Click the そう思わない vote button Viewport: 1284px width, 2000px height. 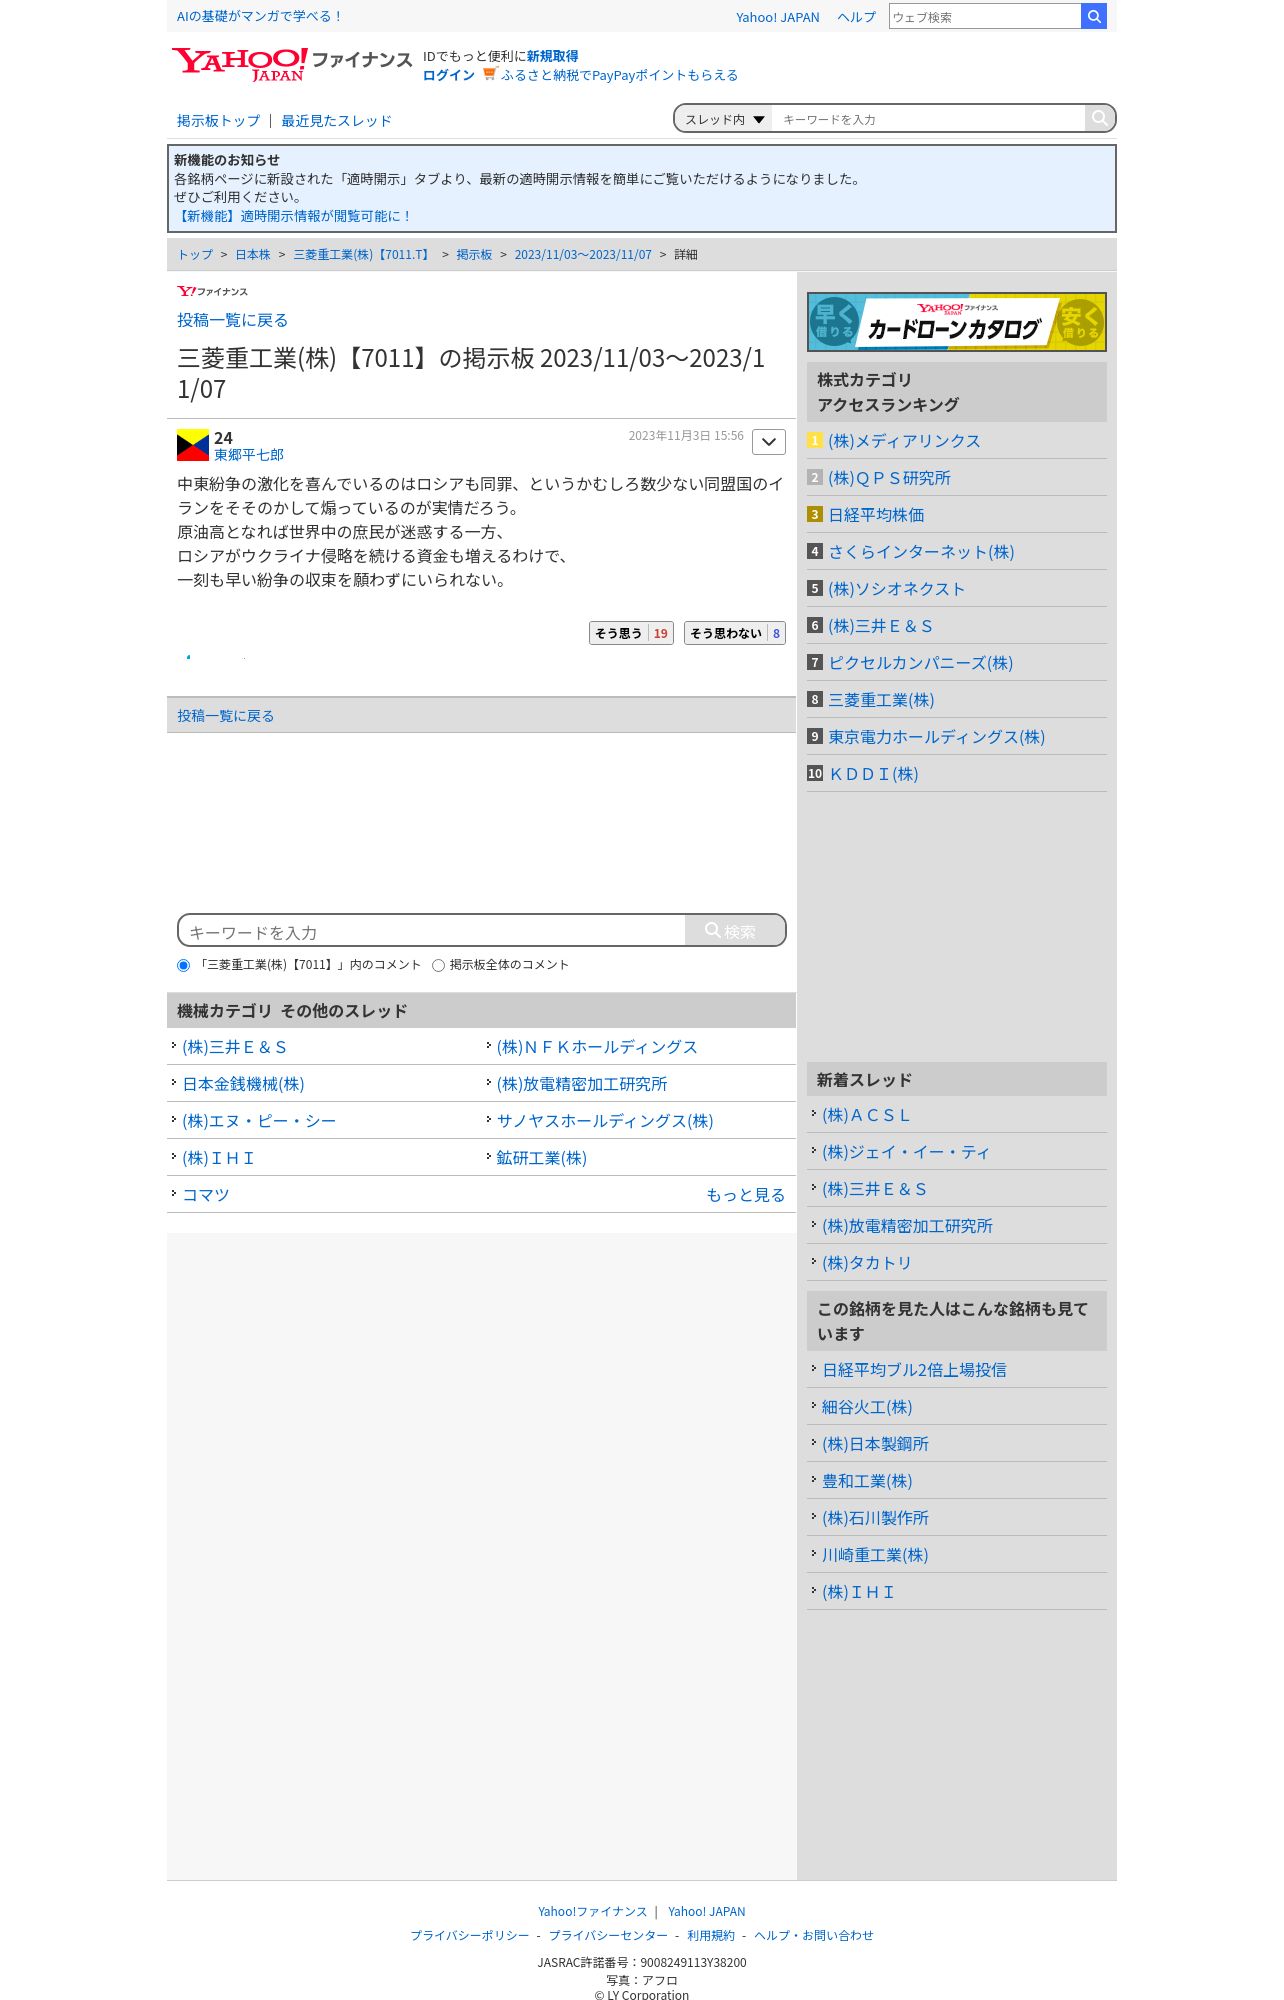tap(735, 633)
